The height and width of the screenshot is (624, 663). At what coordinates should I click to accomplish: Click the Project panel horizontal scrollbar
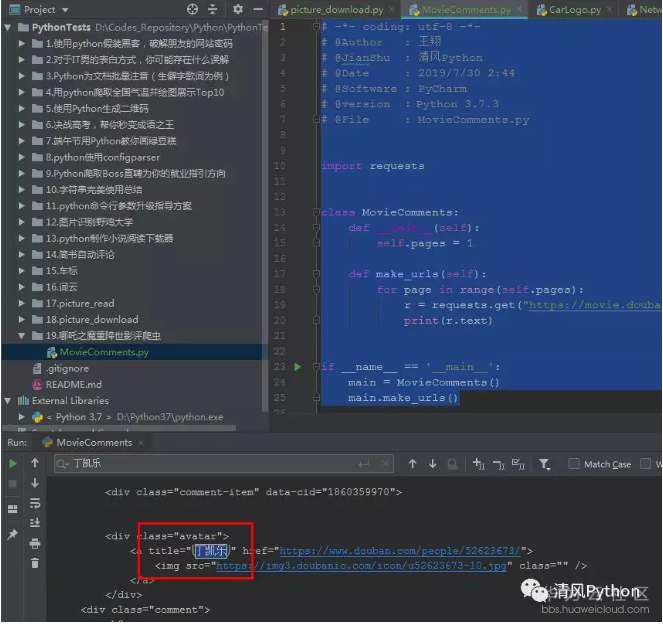coord(119,428)
